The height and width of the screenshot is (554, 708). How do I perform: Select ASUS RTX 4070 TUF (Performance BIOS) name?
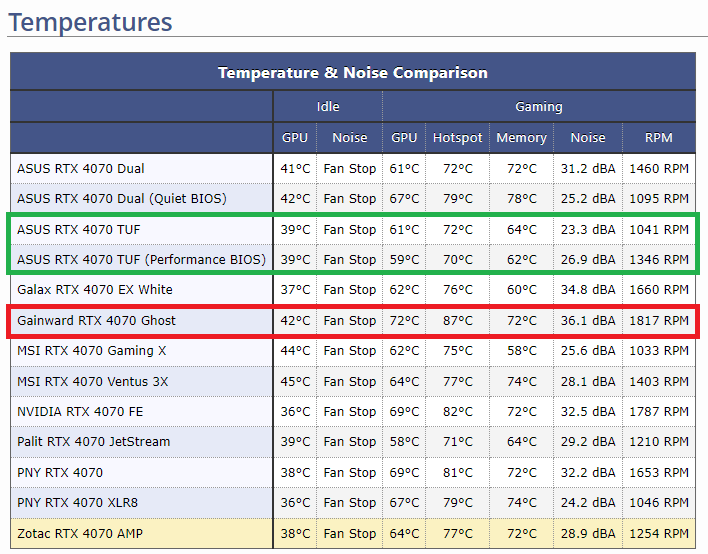pyautogui.click(x=141, y=260)
